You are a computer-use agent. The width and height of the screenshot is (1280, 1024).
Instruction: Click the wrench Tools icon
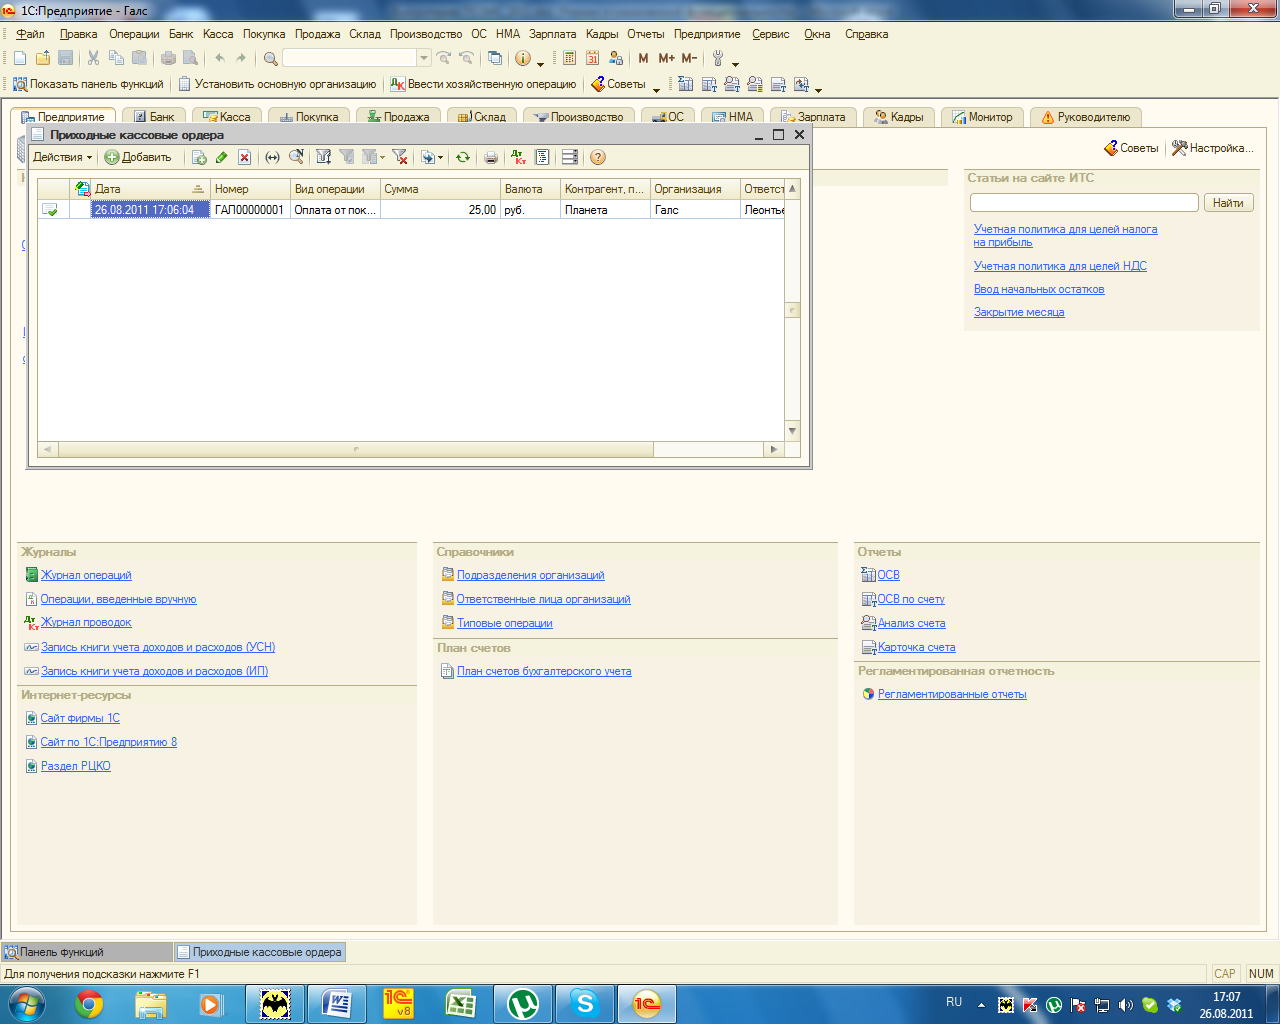tap(717, 58)
